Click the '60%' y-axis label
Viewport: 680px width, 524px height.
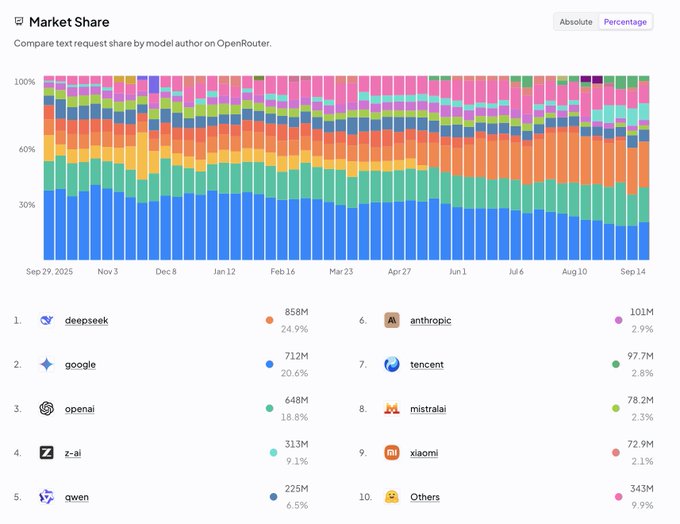point(27,149)
